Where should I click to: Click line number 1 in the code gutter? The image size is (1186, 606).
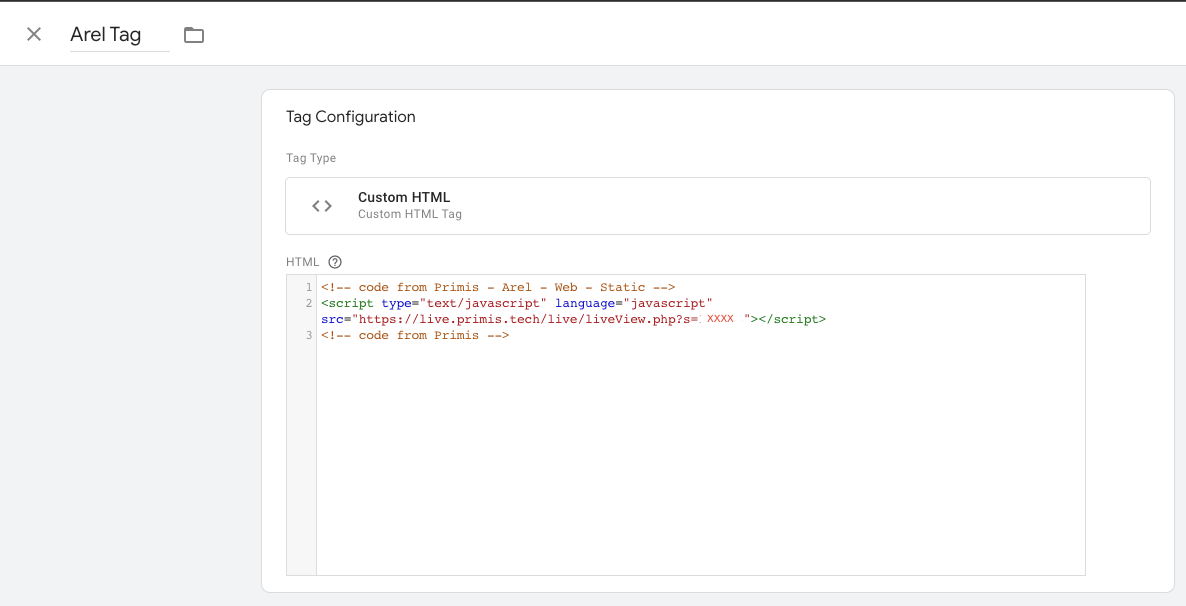(308, 287)
